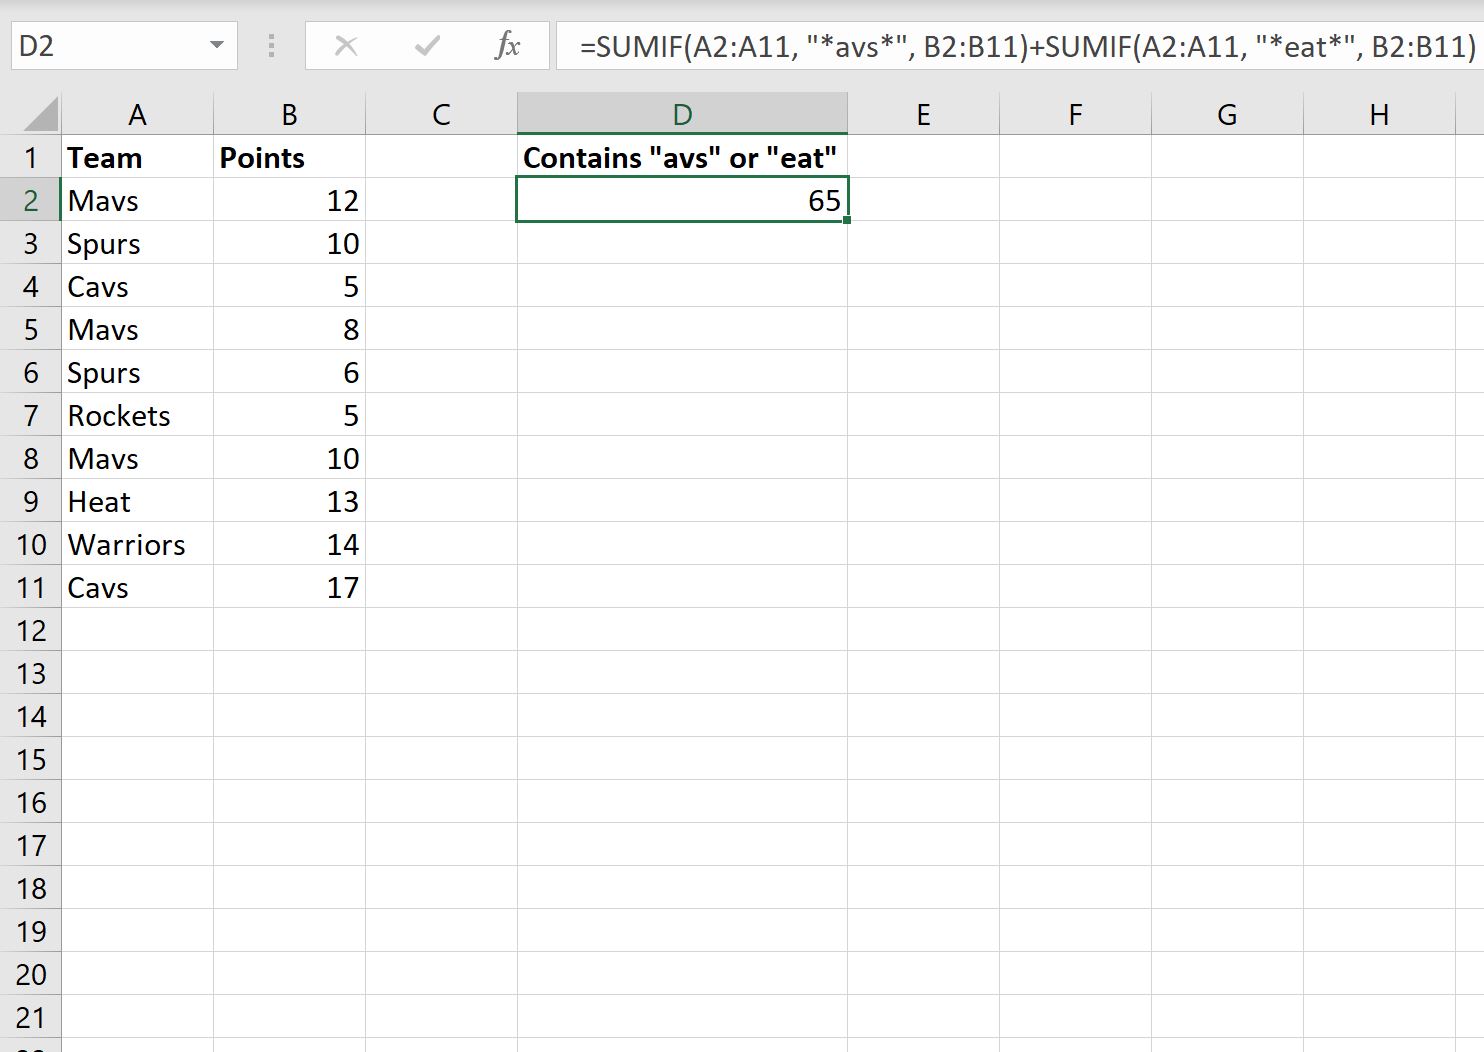1484x1052 pixels.
Task: Select the Contains "avs" or "eat" header cell
Action: point(682,157)
